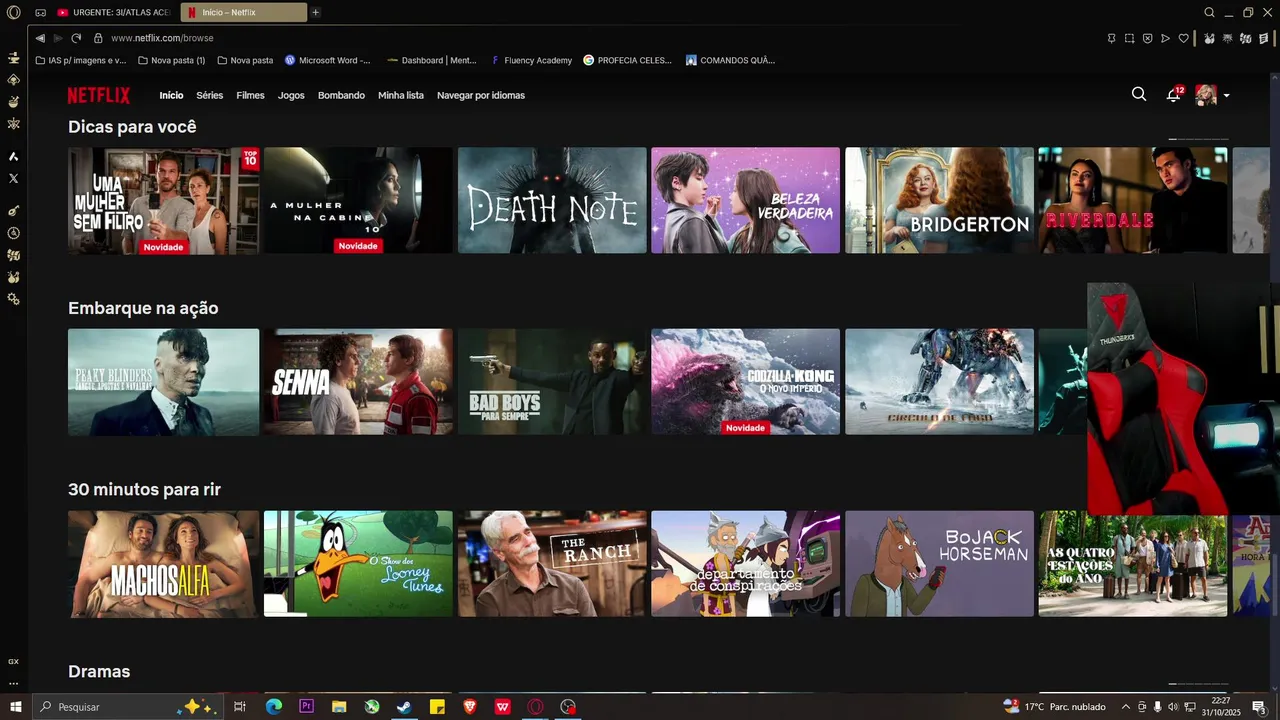
Task: Open The Ranch title card
Action: point(552,564)
